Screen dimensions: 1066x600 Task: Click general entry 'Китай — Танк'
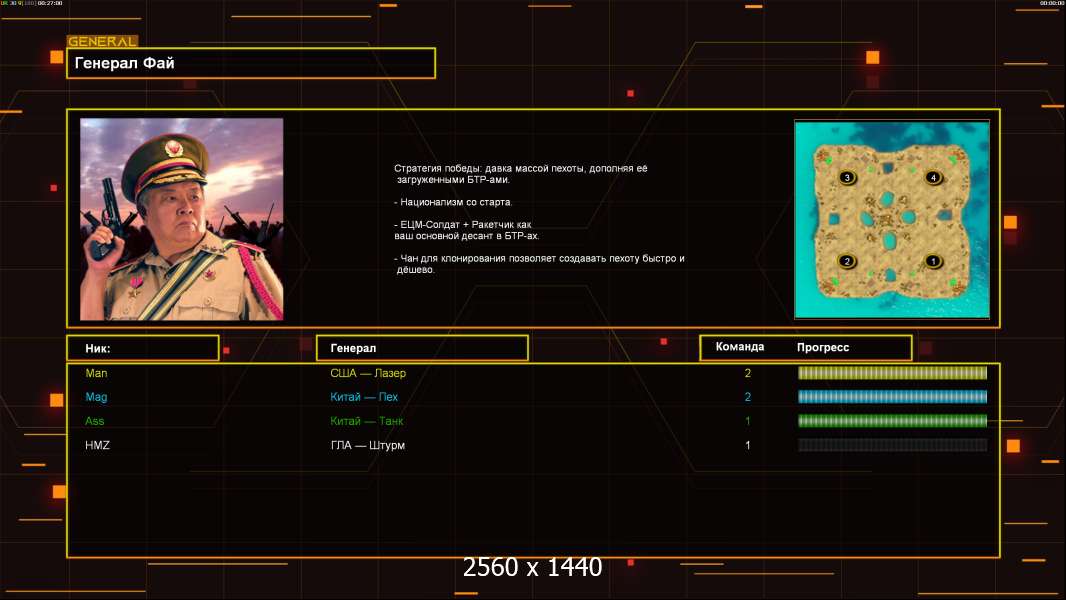pyautogui.click(x=366, y=421)
